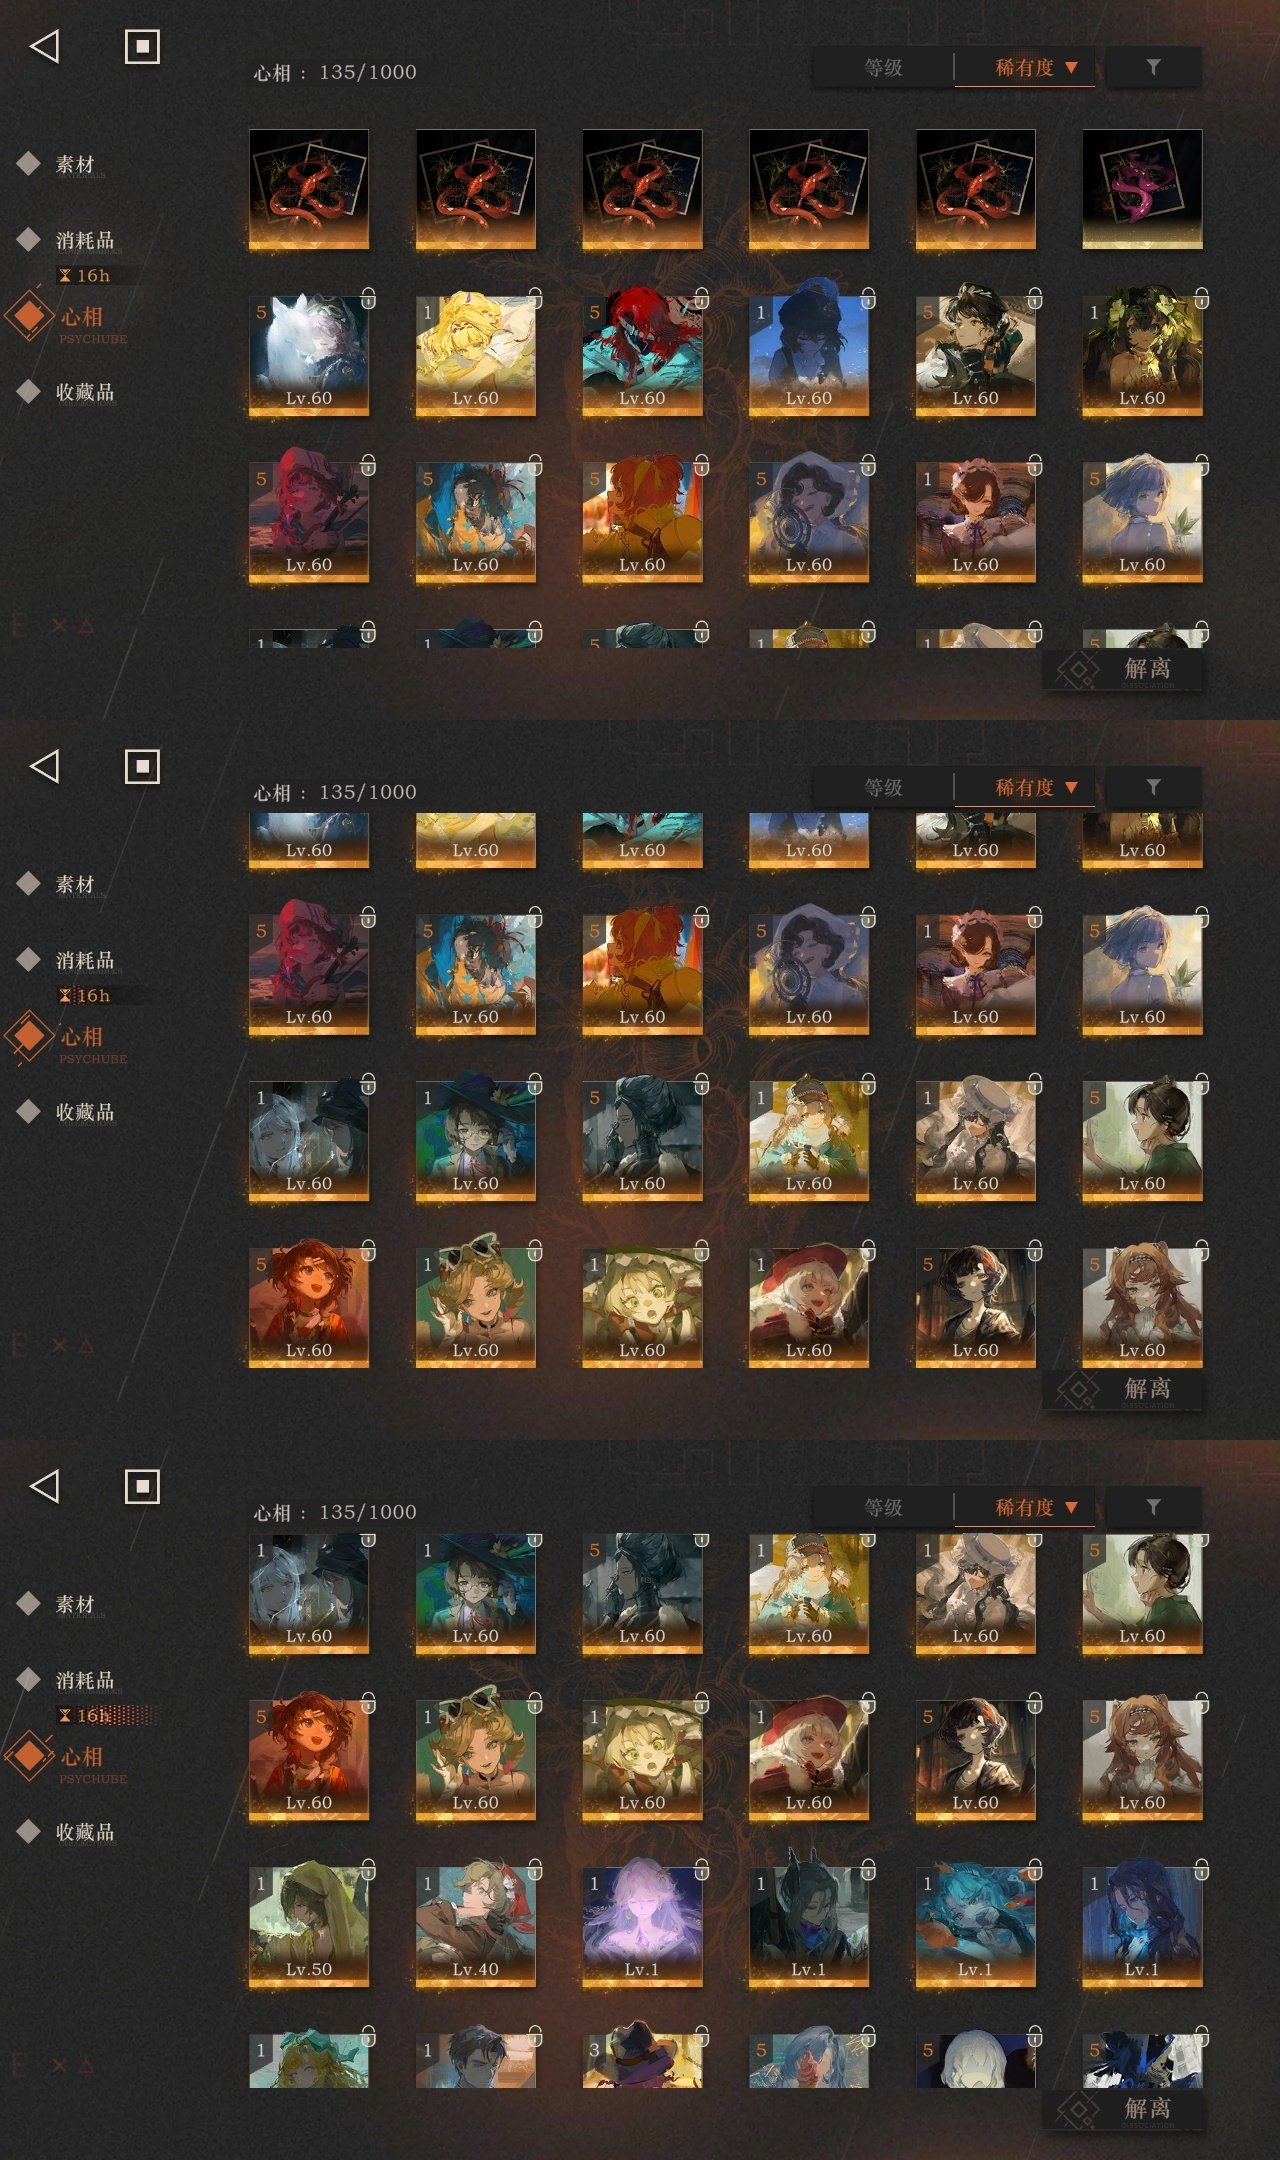The width and height of the screenshot is (1280, 2160).
Task: Select the Lv.40 psychube card
Action: (x=475, y=1926)
